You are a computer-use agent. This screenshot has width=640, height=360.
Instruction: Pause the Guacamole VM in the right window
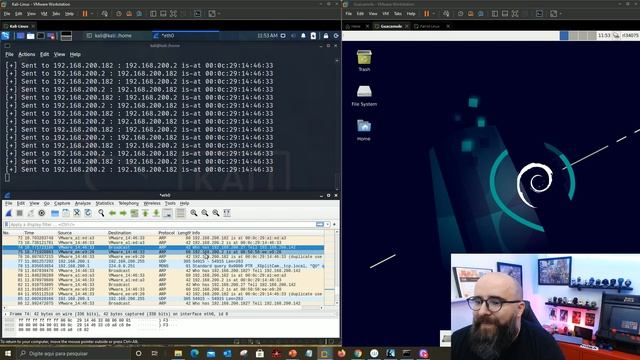click(427, 13)
